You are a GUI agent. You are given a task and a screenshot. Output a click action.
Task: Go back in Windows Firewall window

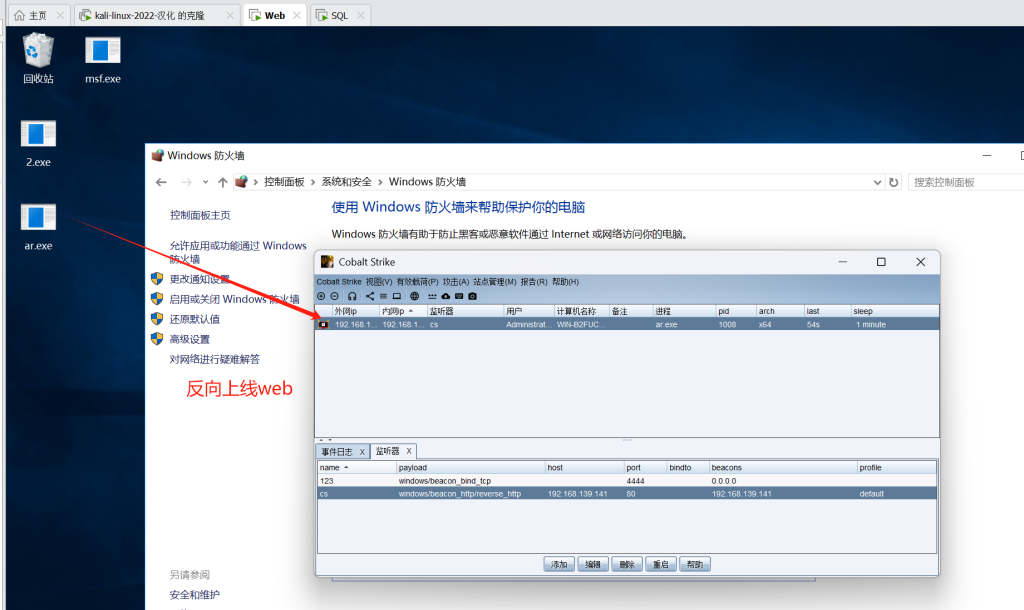[x=161, y=182]
